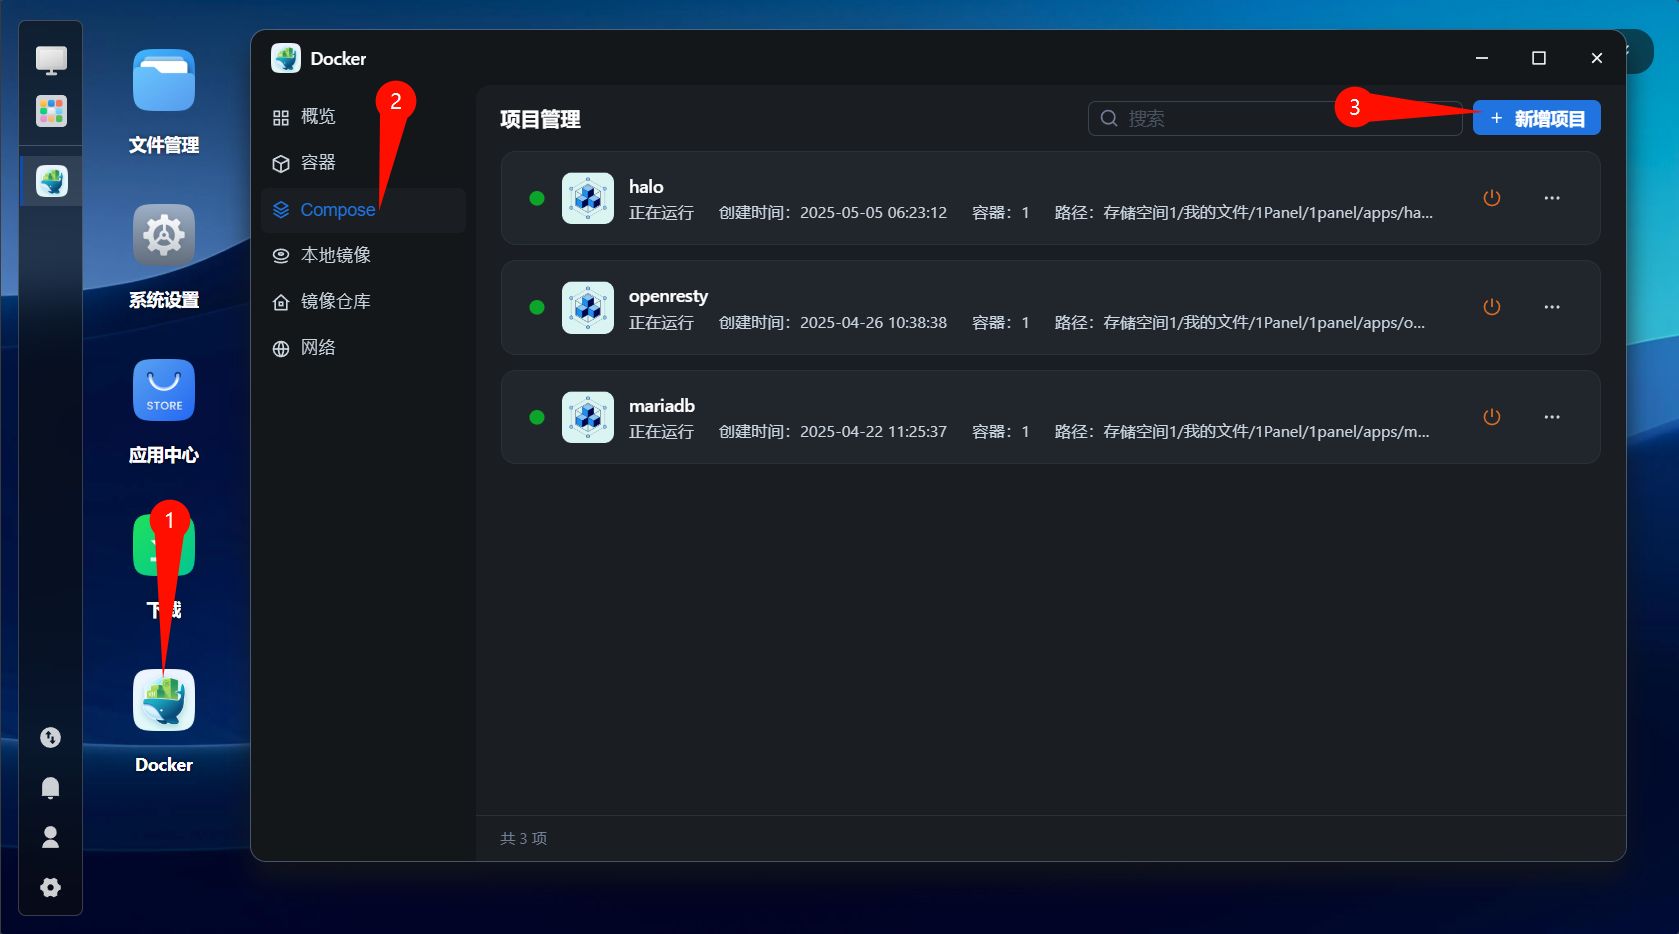Image resolution: width=1679 pixels, height=934 pixels.
Task: Click the user profile icon in dock
Action: pos(50,838)
